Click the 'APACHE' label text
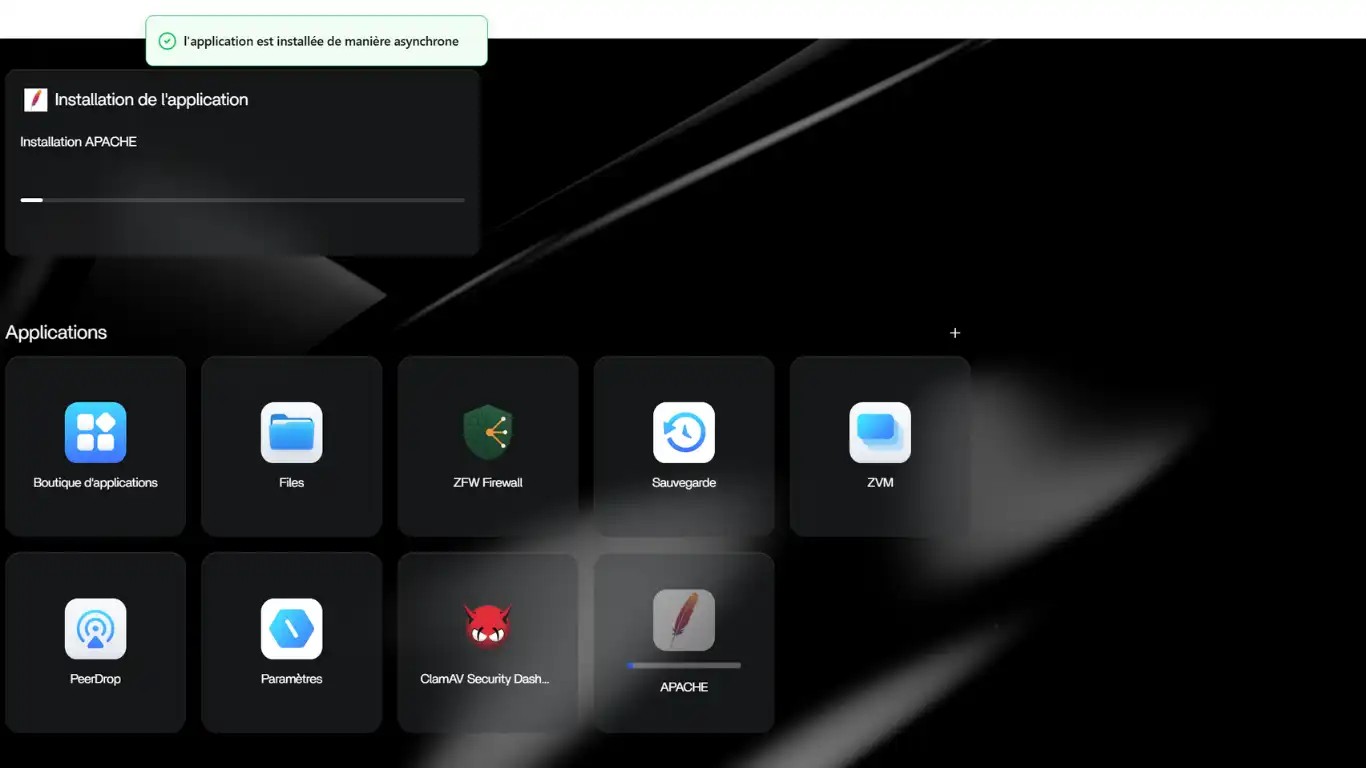The image size is (1366, 768). [684, 687]
